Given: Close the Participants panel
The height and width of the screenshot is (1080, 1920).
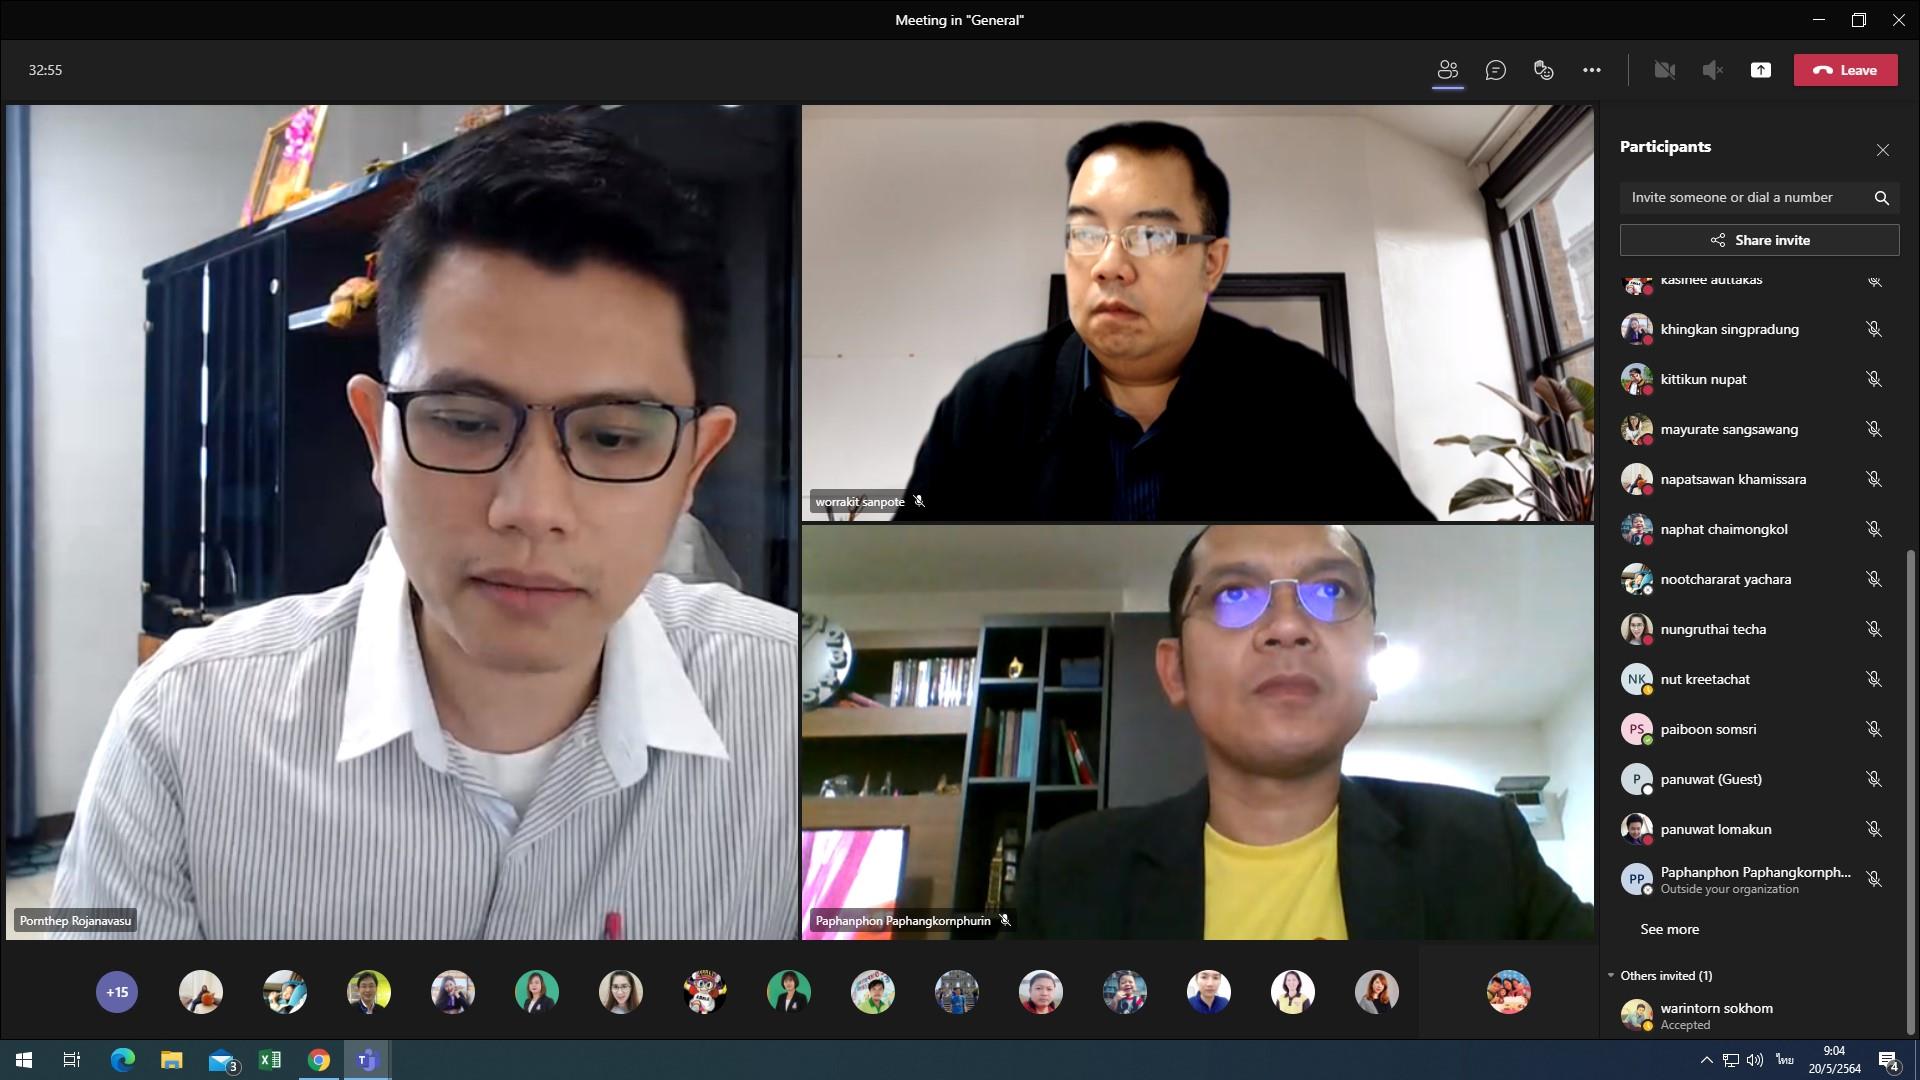Looking at the screenshot, I should pyautogui.click(x=1882, y=150).
